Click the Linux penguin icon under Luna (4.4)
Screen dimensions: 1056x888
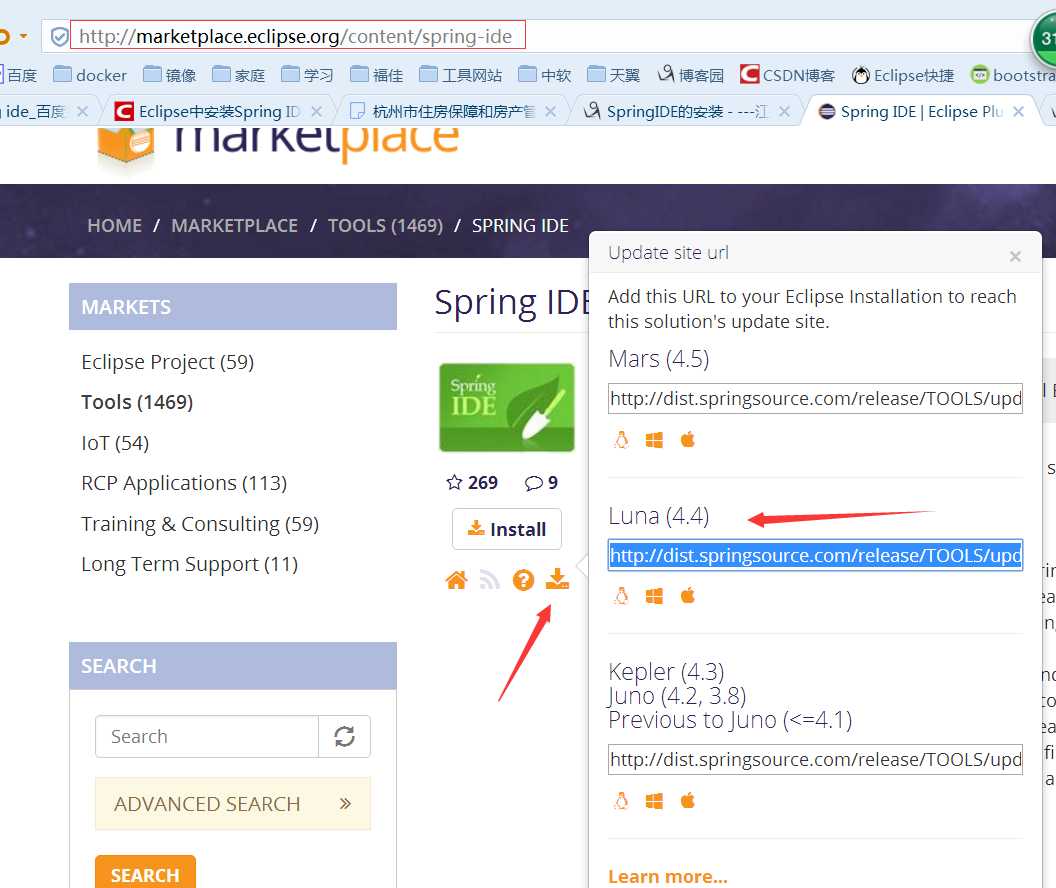(621, 596)
